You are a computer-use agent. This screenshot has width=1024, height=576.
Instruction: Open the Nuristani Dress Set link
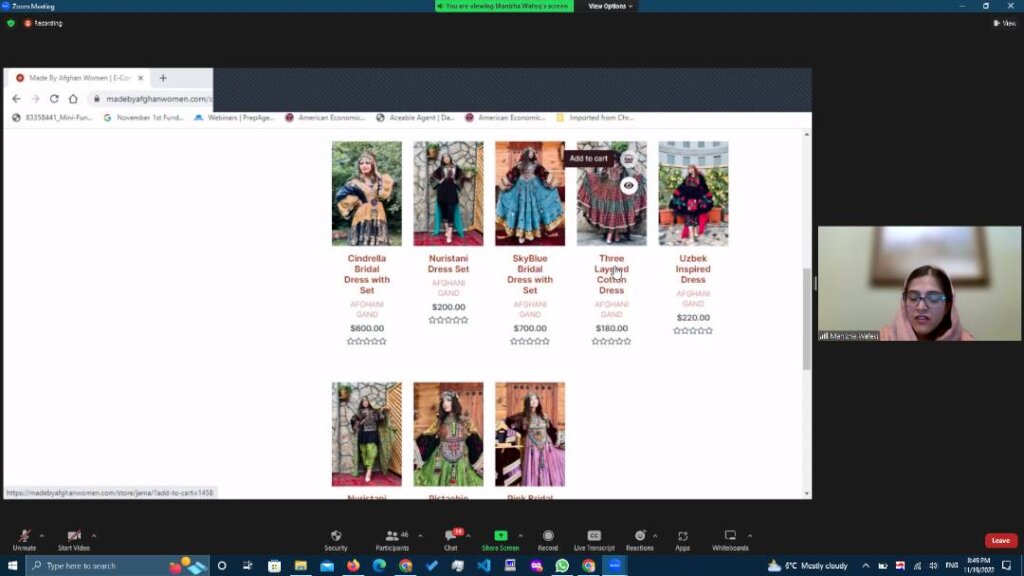[x=448, y=264]
